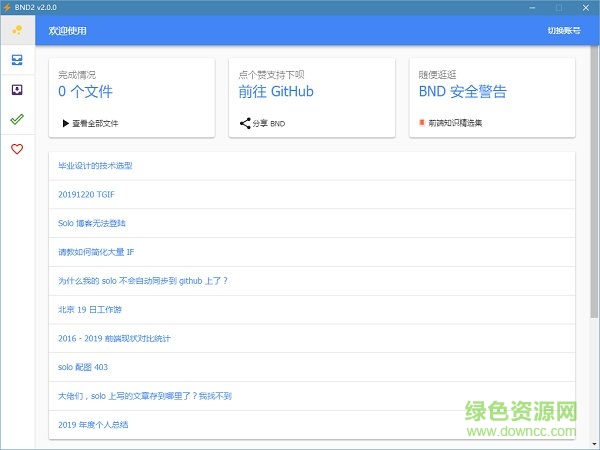600x450 pixels.
Task: Open 2016 - 2019 前端现状对比统计 post
Action: [114, 339]
